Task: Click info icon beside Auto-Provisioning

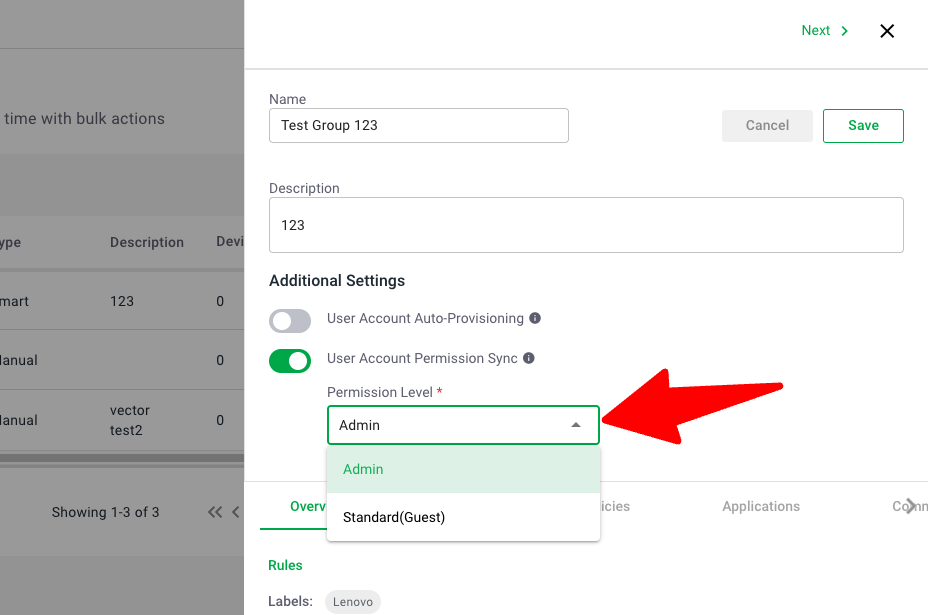Action: 535,318
